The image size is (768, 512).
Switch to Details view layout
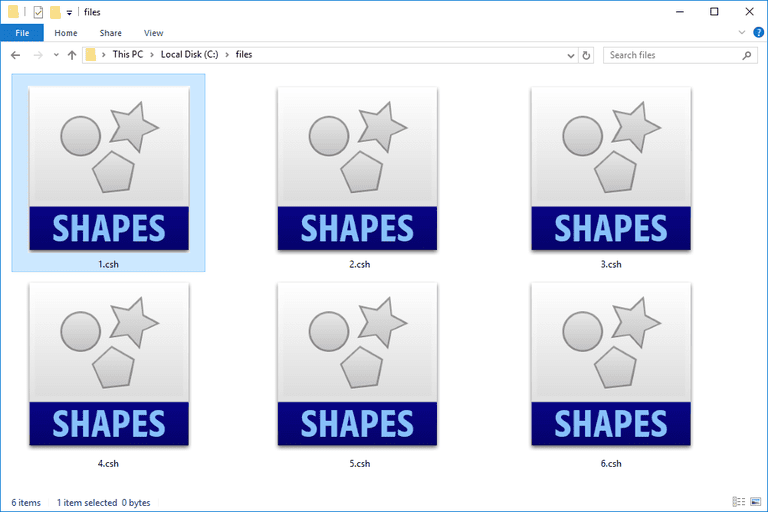(739, 502)
